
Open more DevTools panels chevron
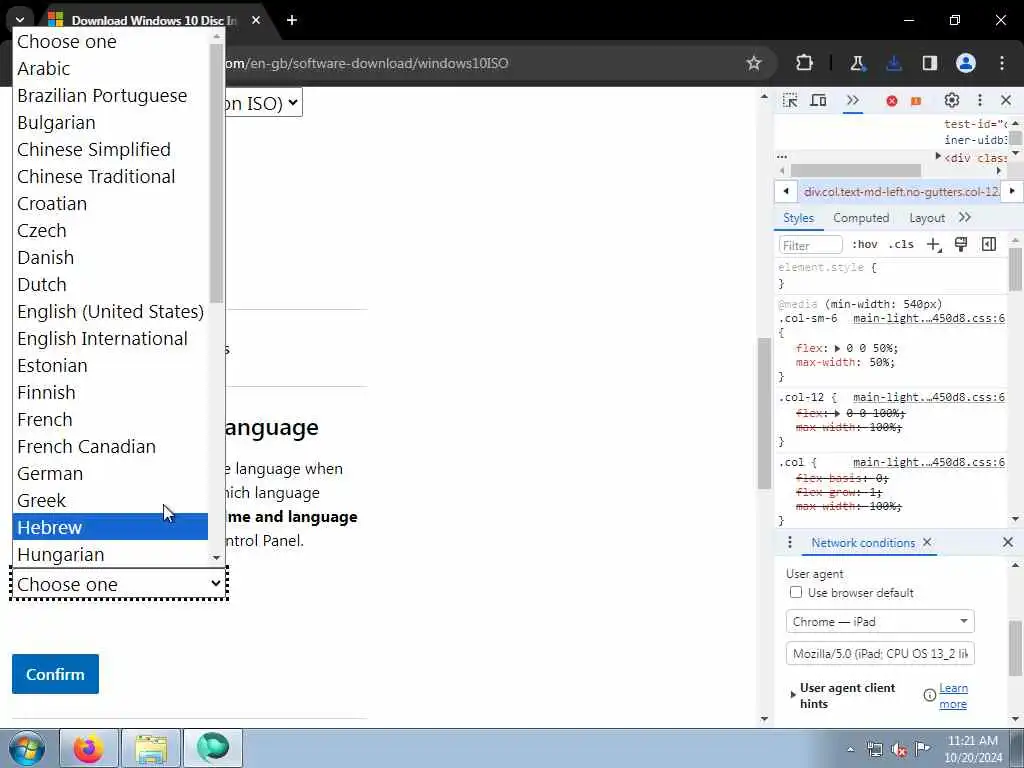(852, 101)
